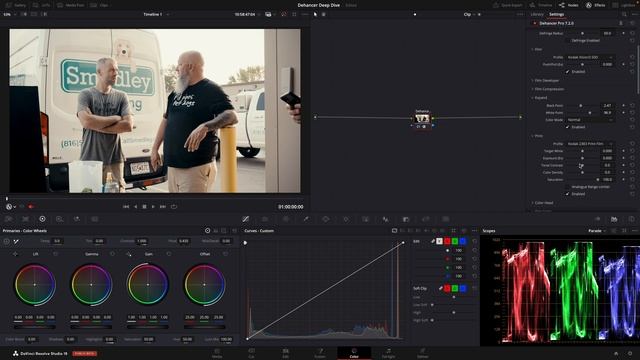Enable the Defringe Enabled checkbox
Viewport: 640px width, 360px height.
567,40
